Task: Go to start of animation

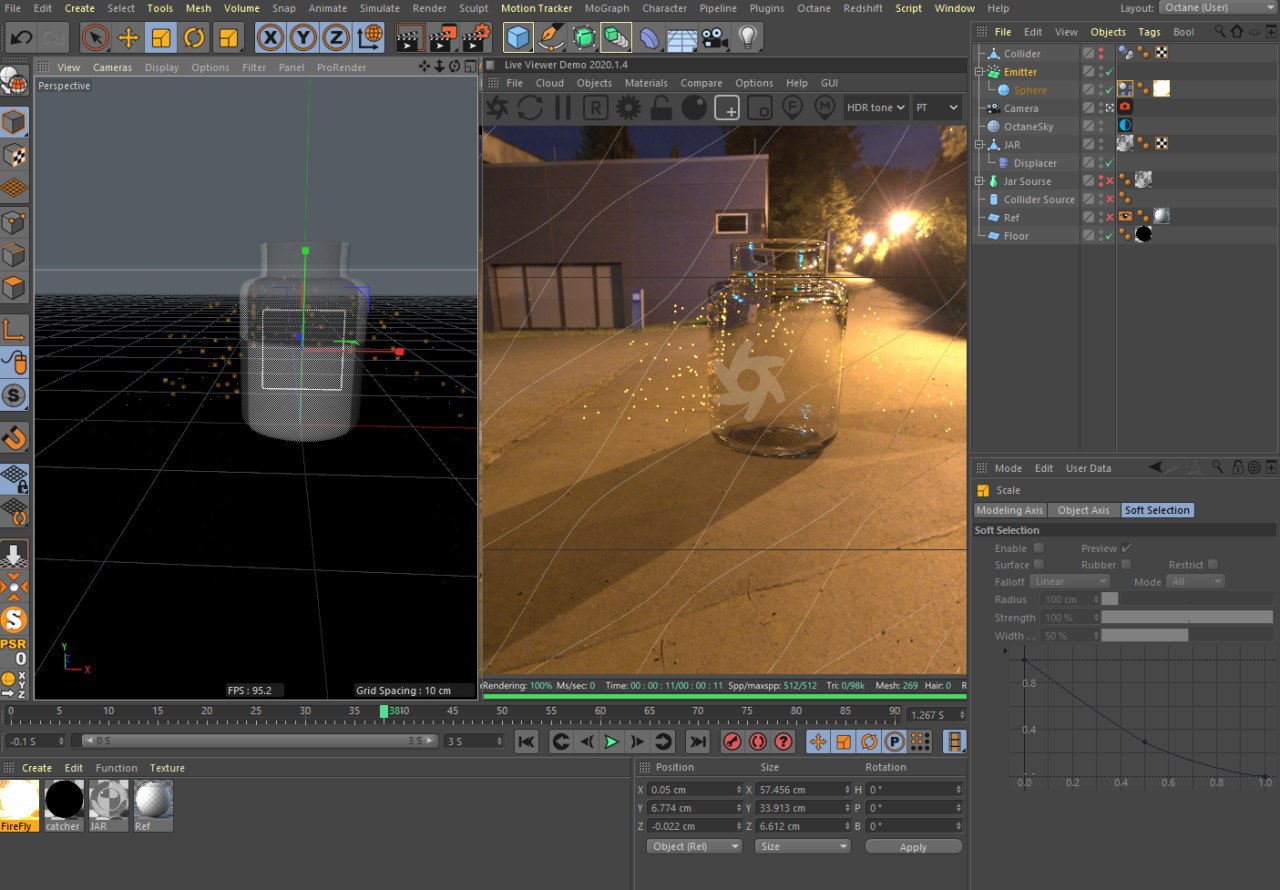Action: (x=526, y=741)
